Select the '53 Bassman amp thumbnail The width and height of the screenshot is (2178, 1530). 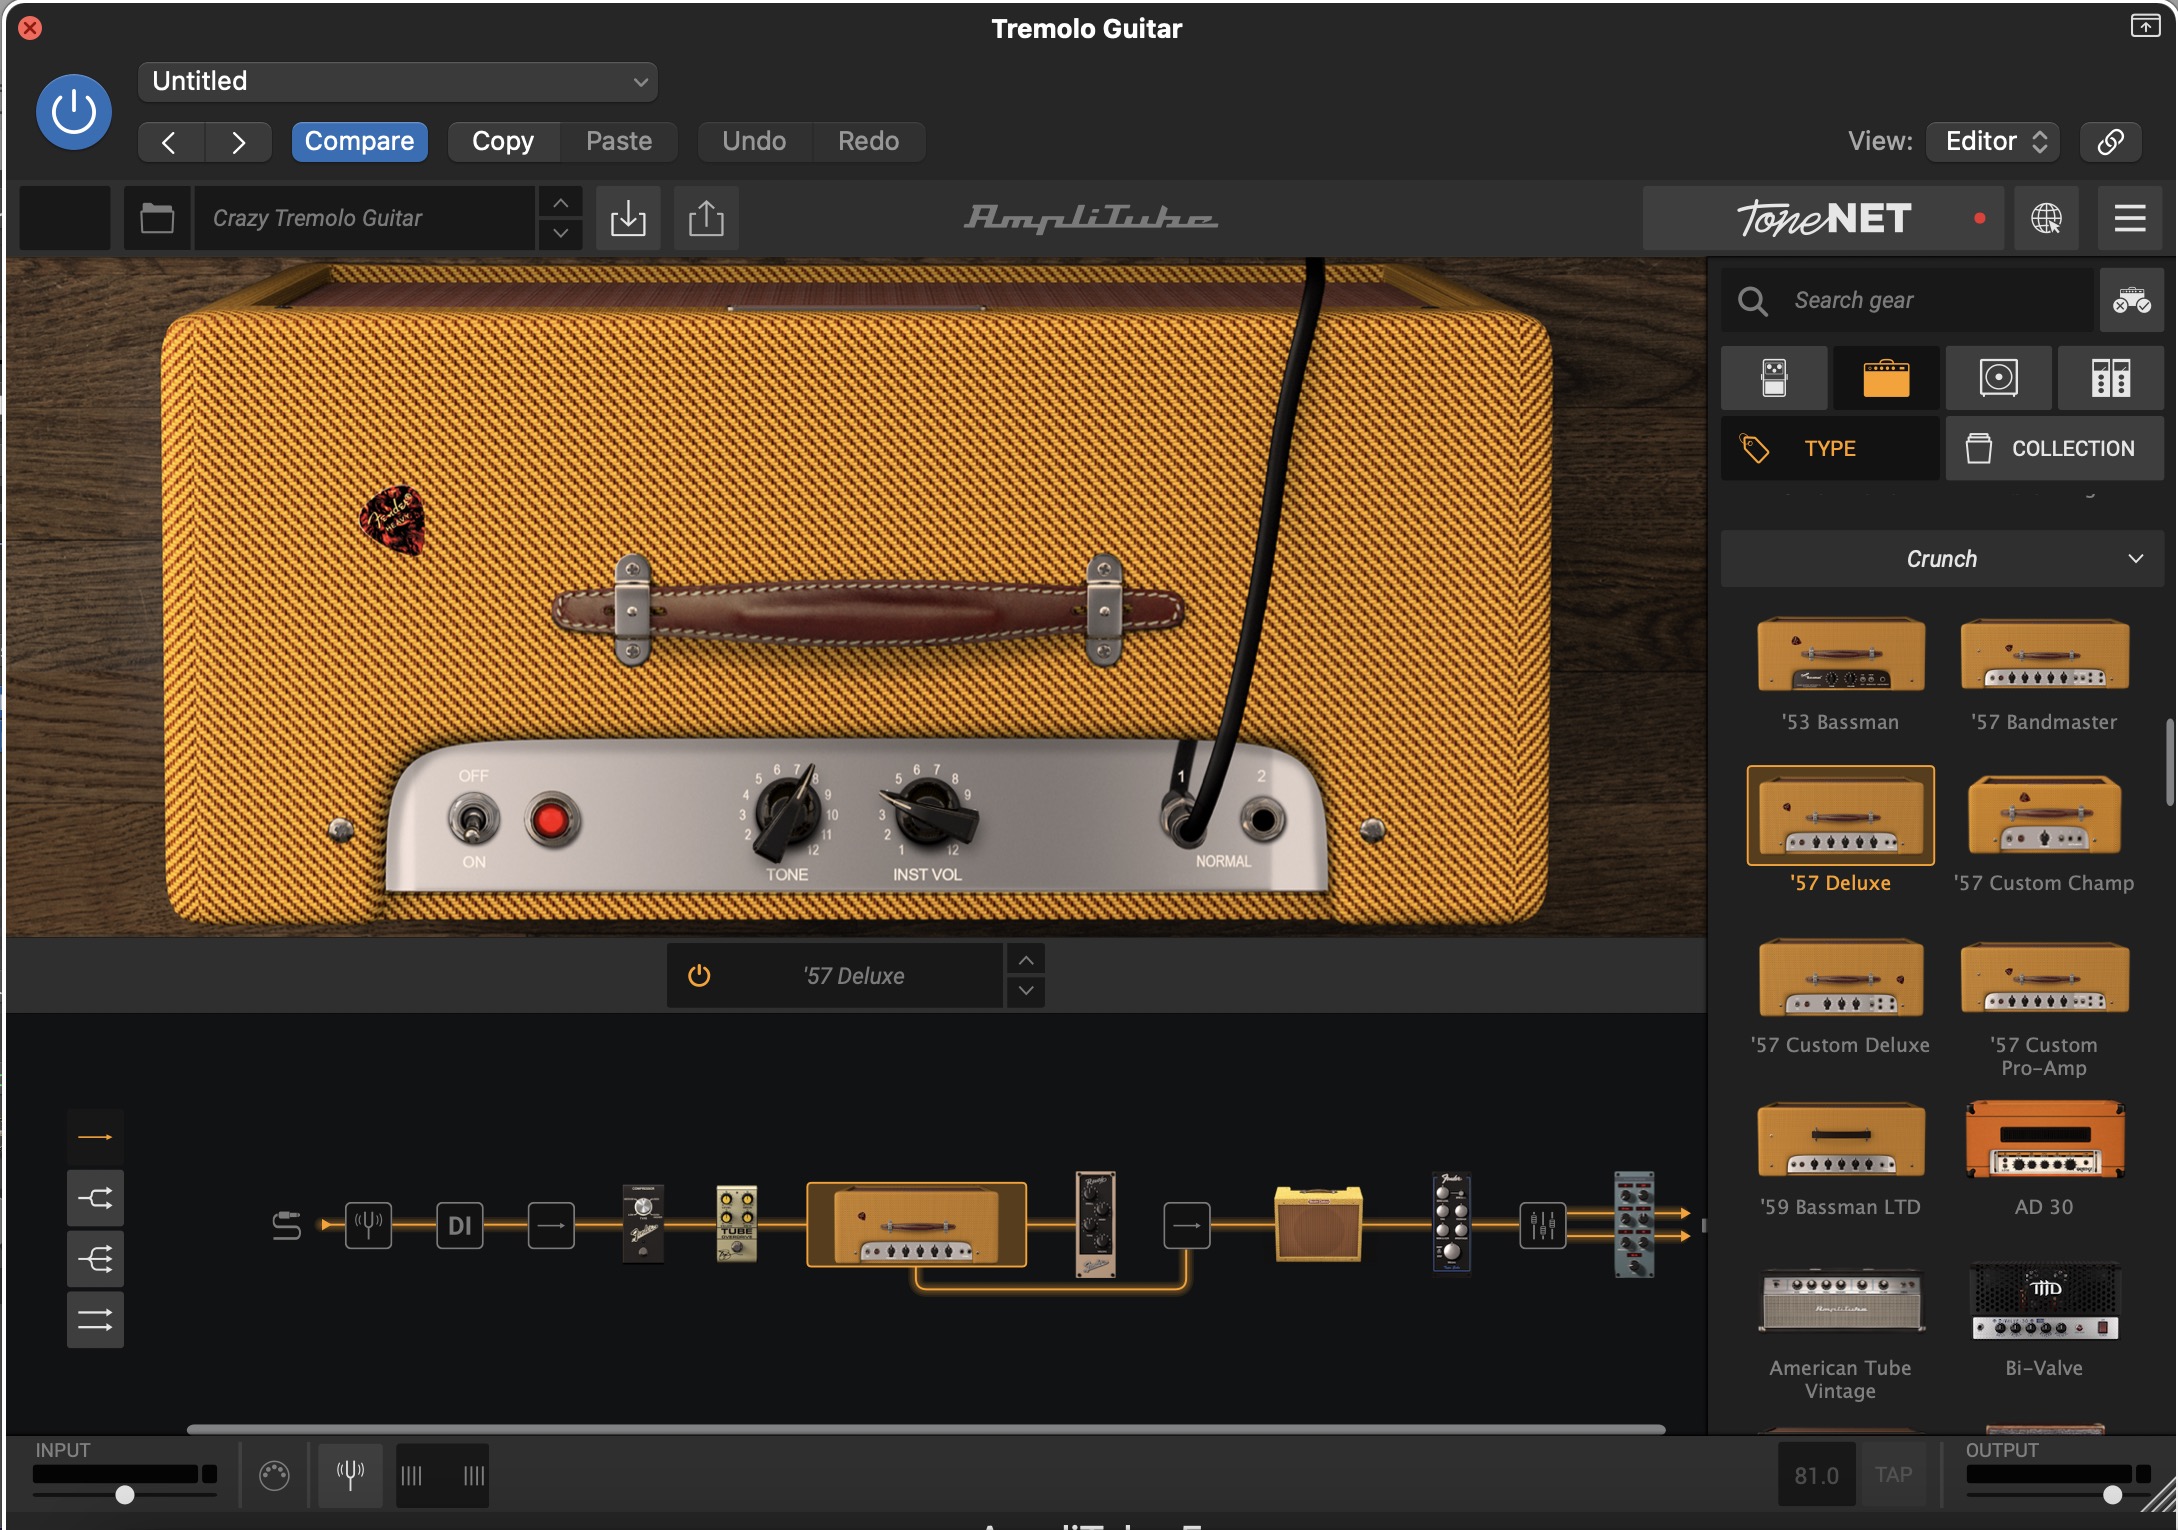coord(1840,656)
